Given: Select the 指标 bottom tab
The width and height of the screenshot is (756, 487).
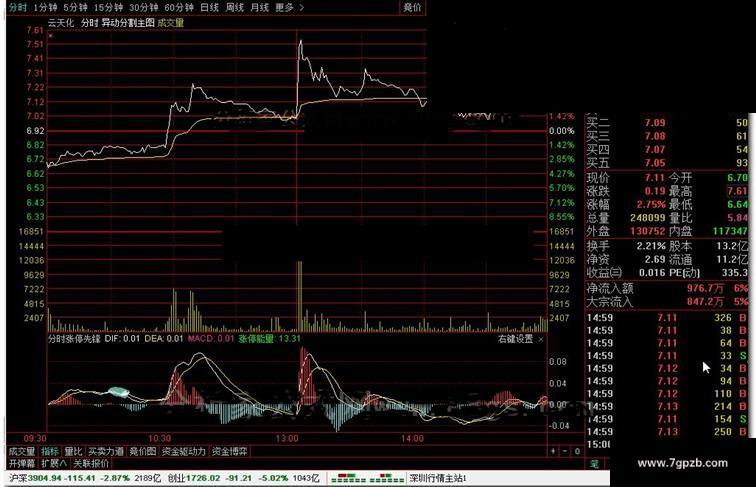Looking at the screenshot, I should click(50, 451).
